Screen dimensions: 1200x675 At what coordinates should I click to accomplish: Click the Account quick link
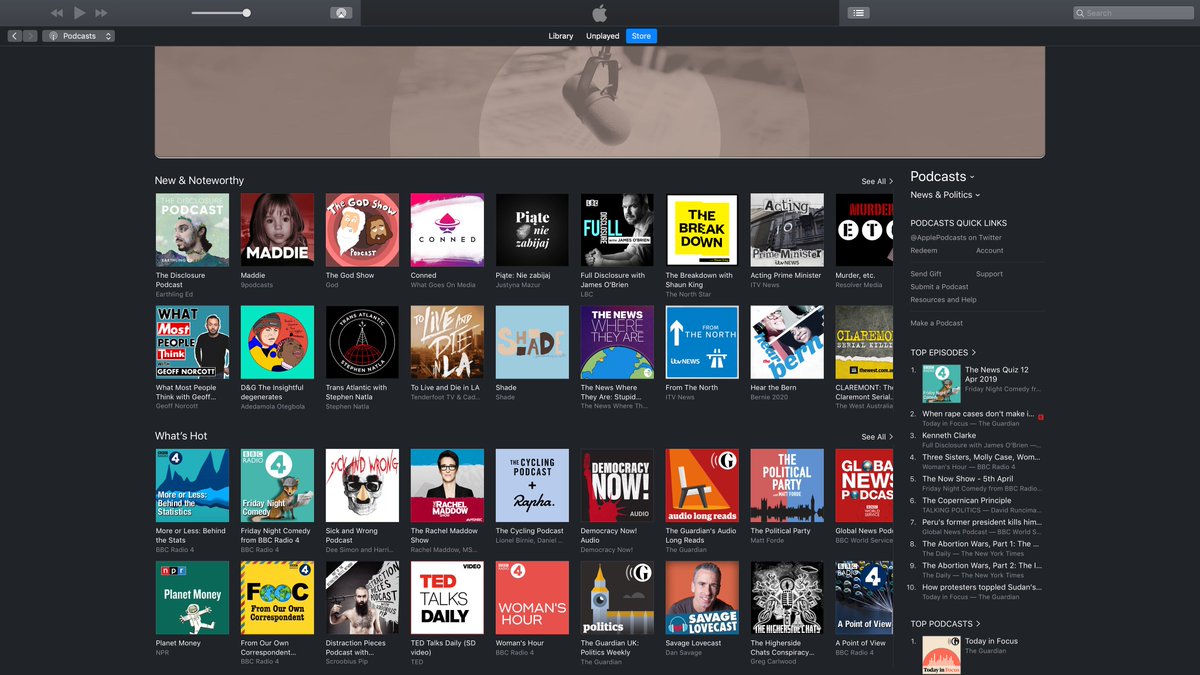click(x=990, y=251)
